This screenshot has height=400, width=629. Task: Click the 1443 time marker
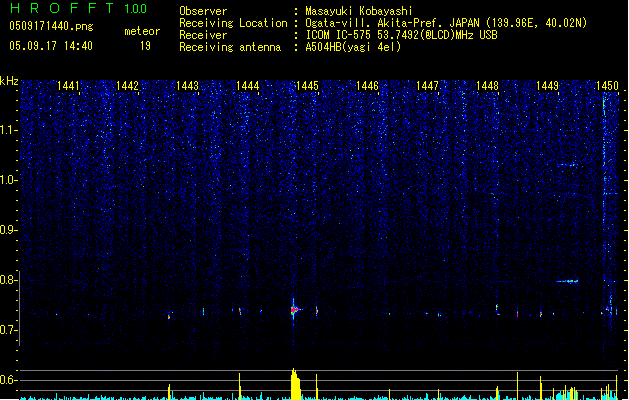click(187, 86)
